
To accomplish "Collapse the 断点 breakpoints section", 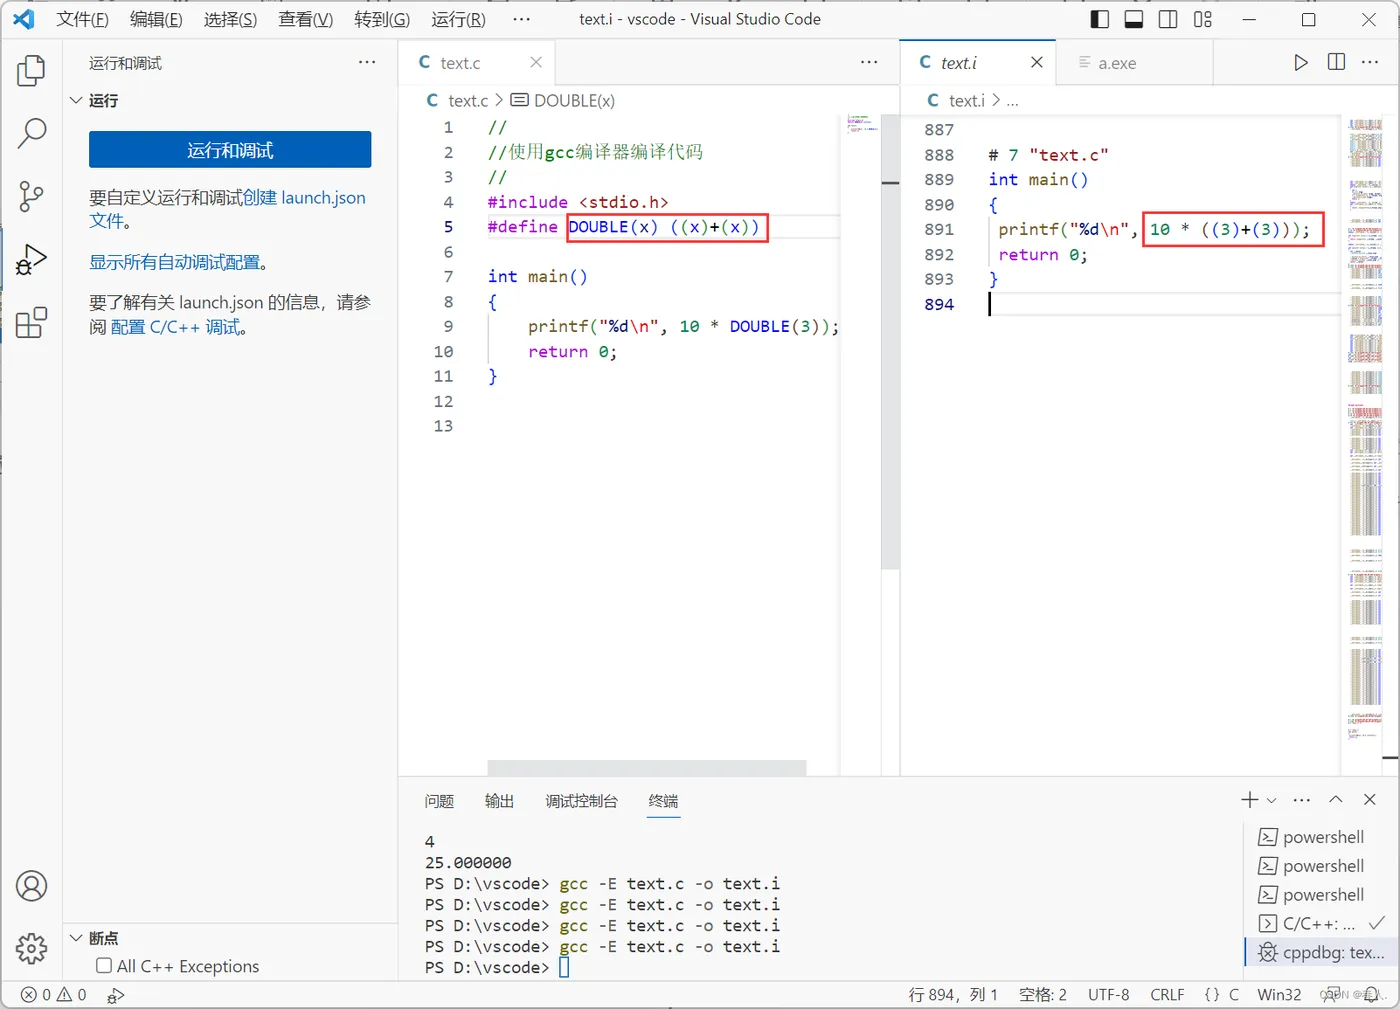I will (76, 938).
